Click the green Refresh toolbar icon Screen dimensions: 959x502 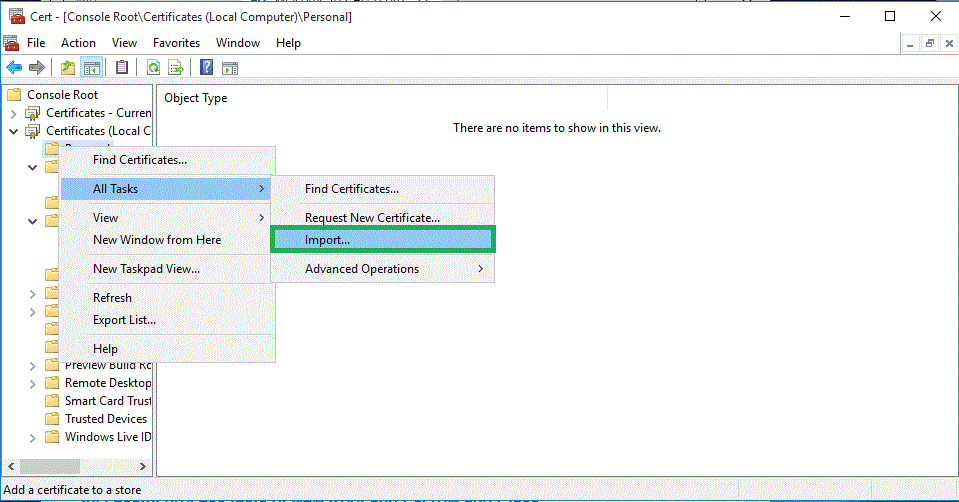click(153, 67)
